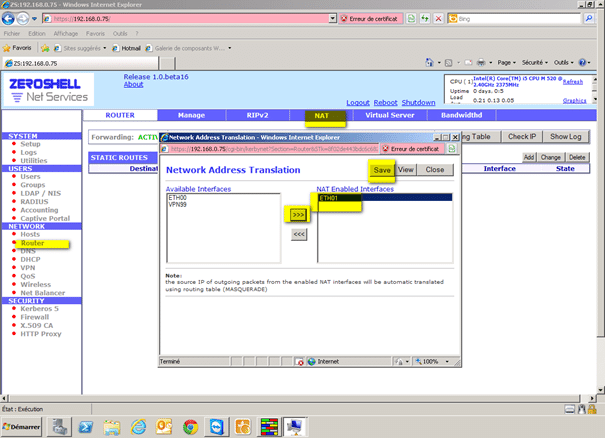Click the Check IP button
The height and width of the screenshot is (438, 605).
click(522, 137)
